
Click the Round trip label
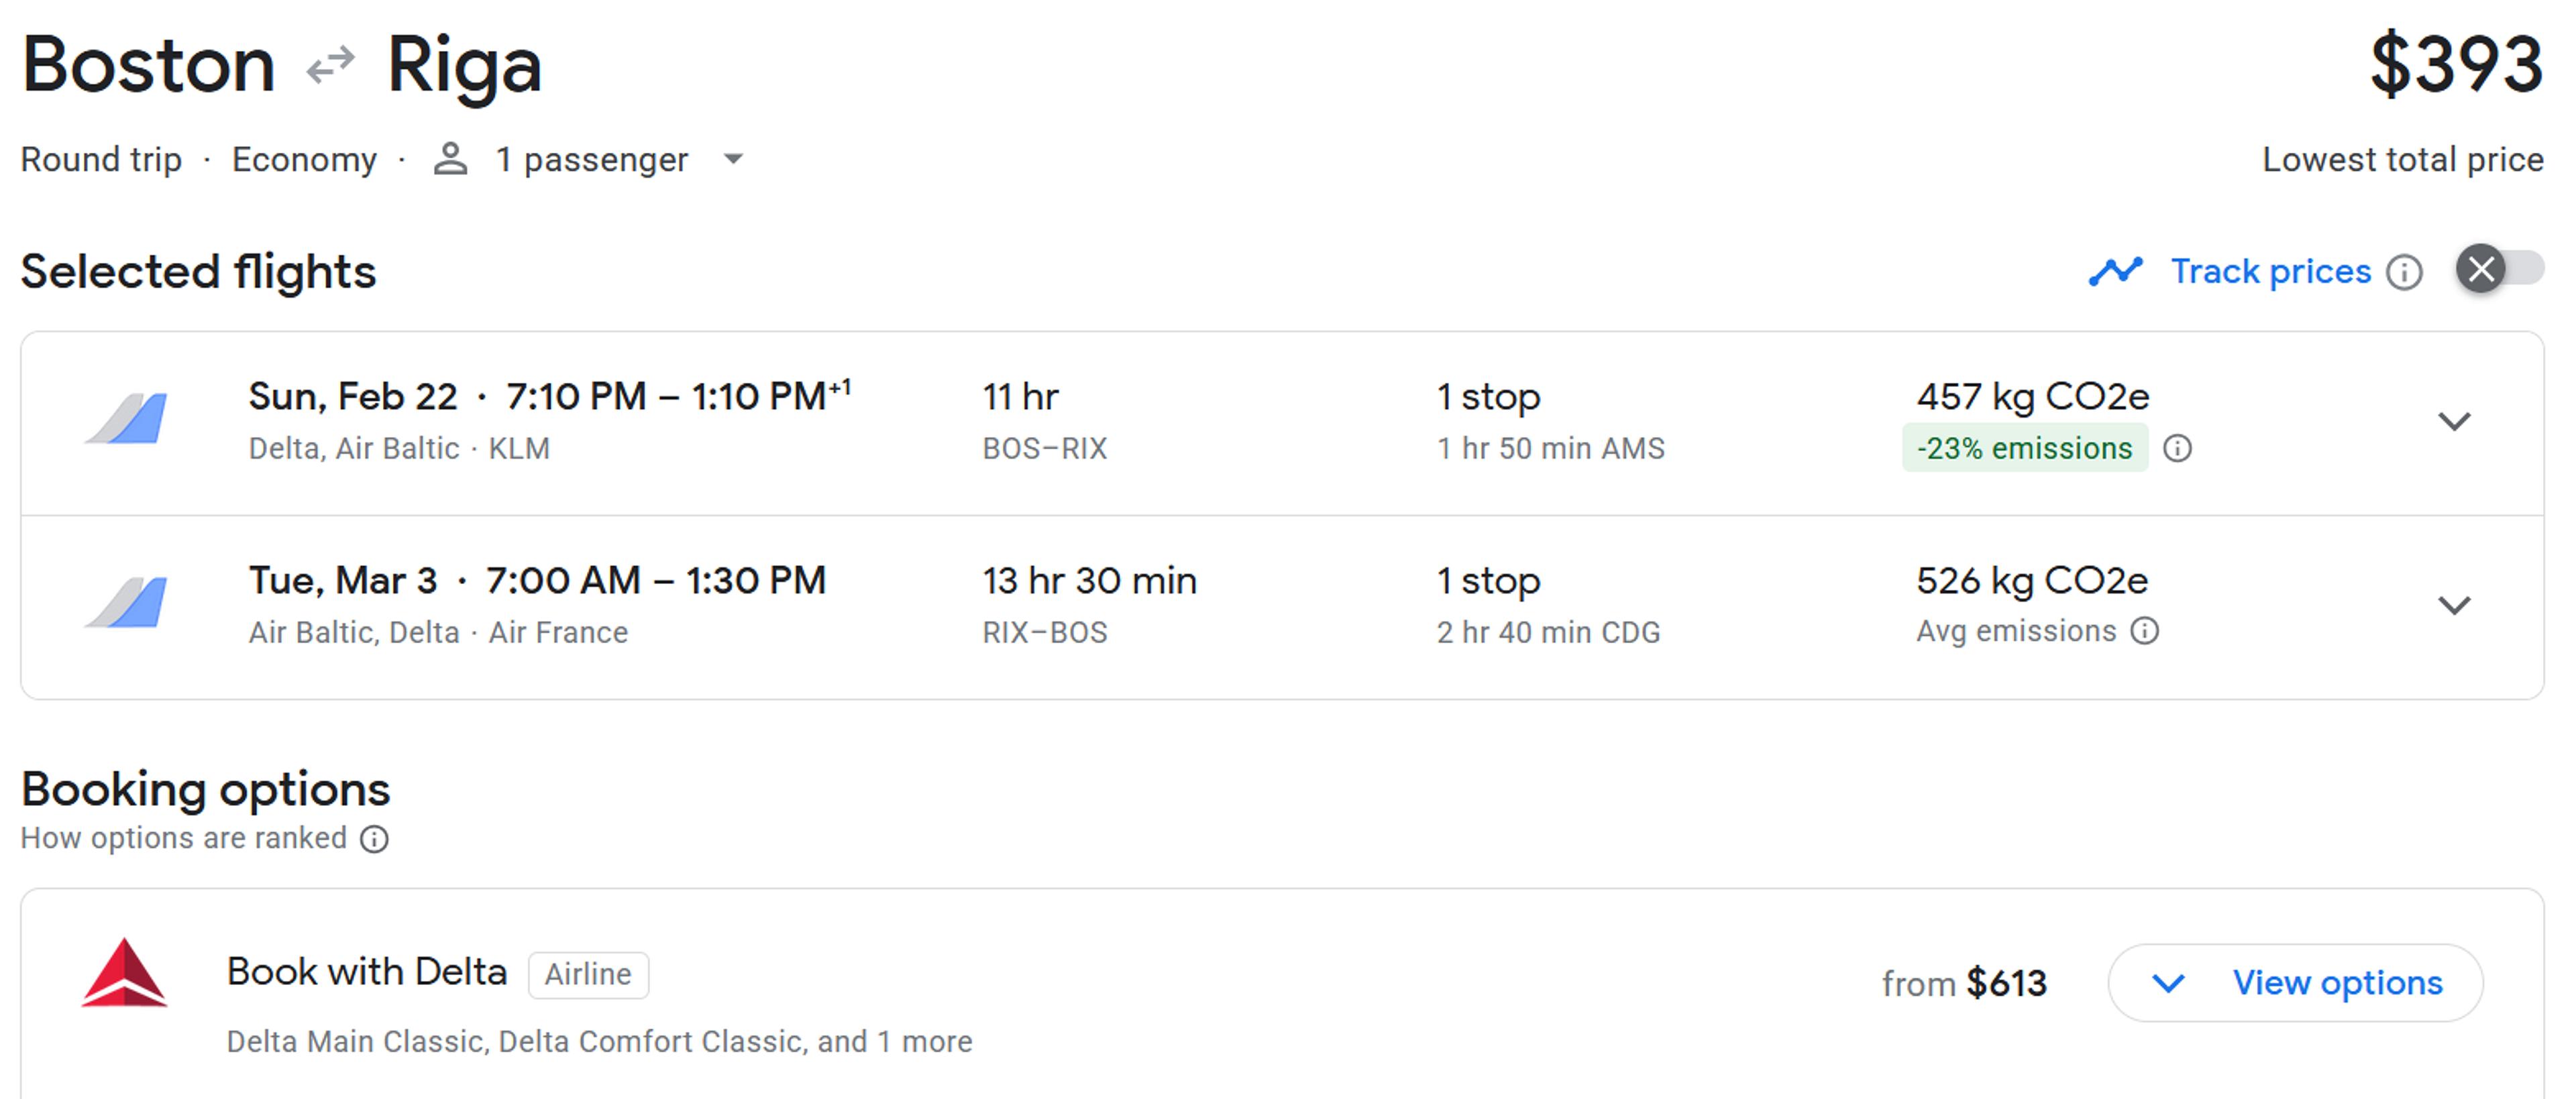pyautogui.click(x=101, y=159)
